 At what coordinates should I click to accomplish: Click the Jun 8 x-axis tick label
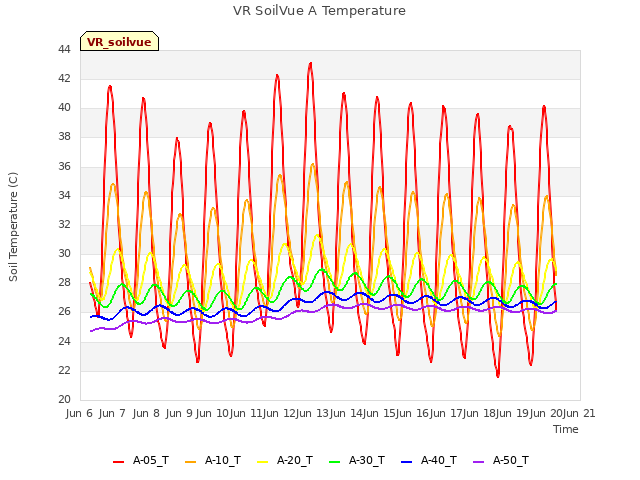tap(146, 413)
